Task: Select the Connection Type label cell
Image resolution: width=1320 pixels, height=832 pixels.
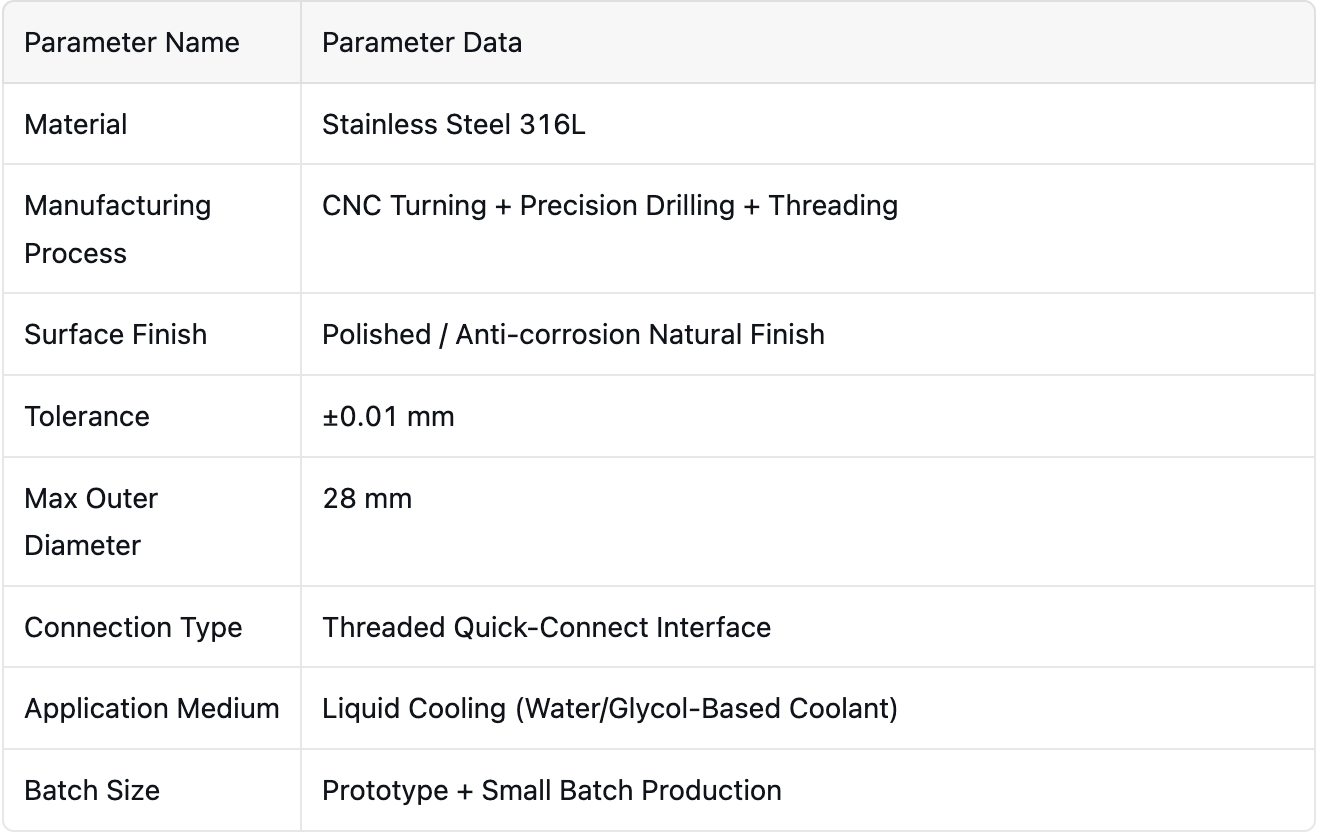Action: (x=152, y=627)
